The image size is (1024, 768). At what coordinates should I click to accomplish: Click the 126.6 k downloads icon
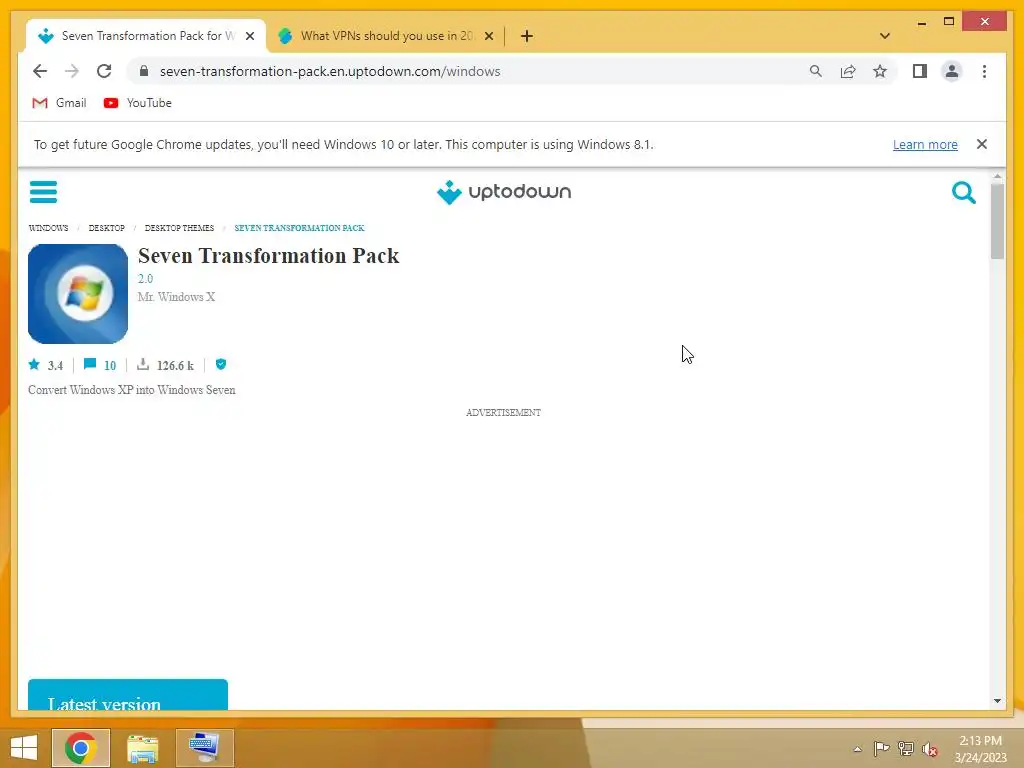pyautogui.click(x=143, y=364)
